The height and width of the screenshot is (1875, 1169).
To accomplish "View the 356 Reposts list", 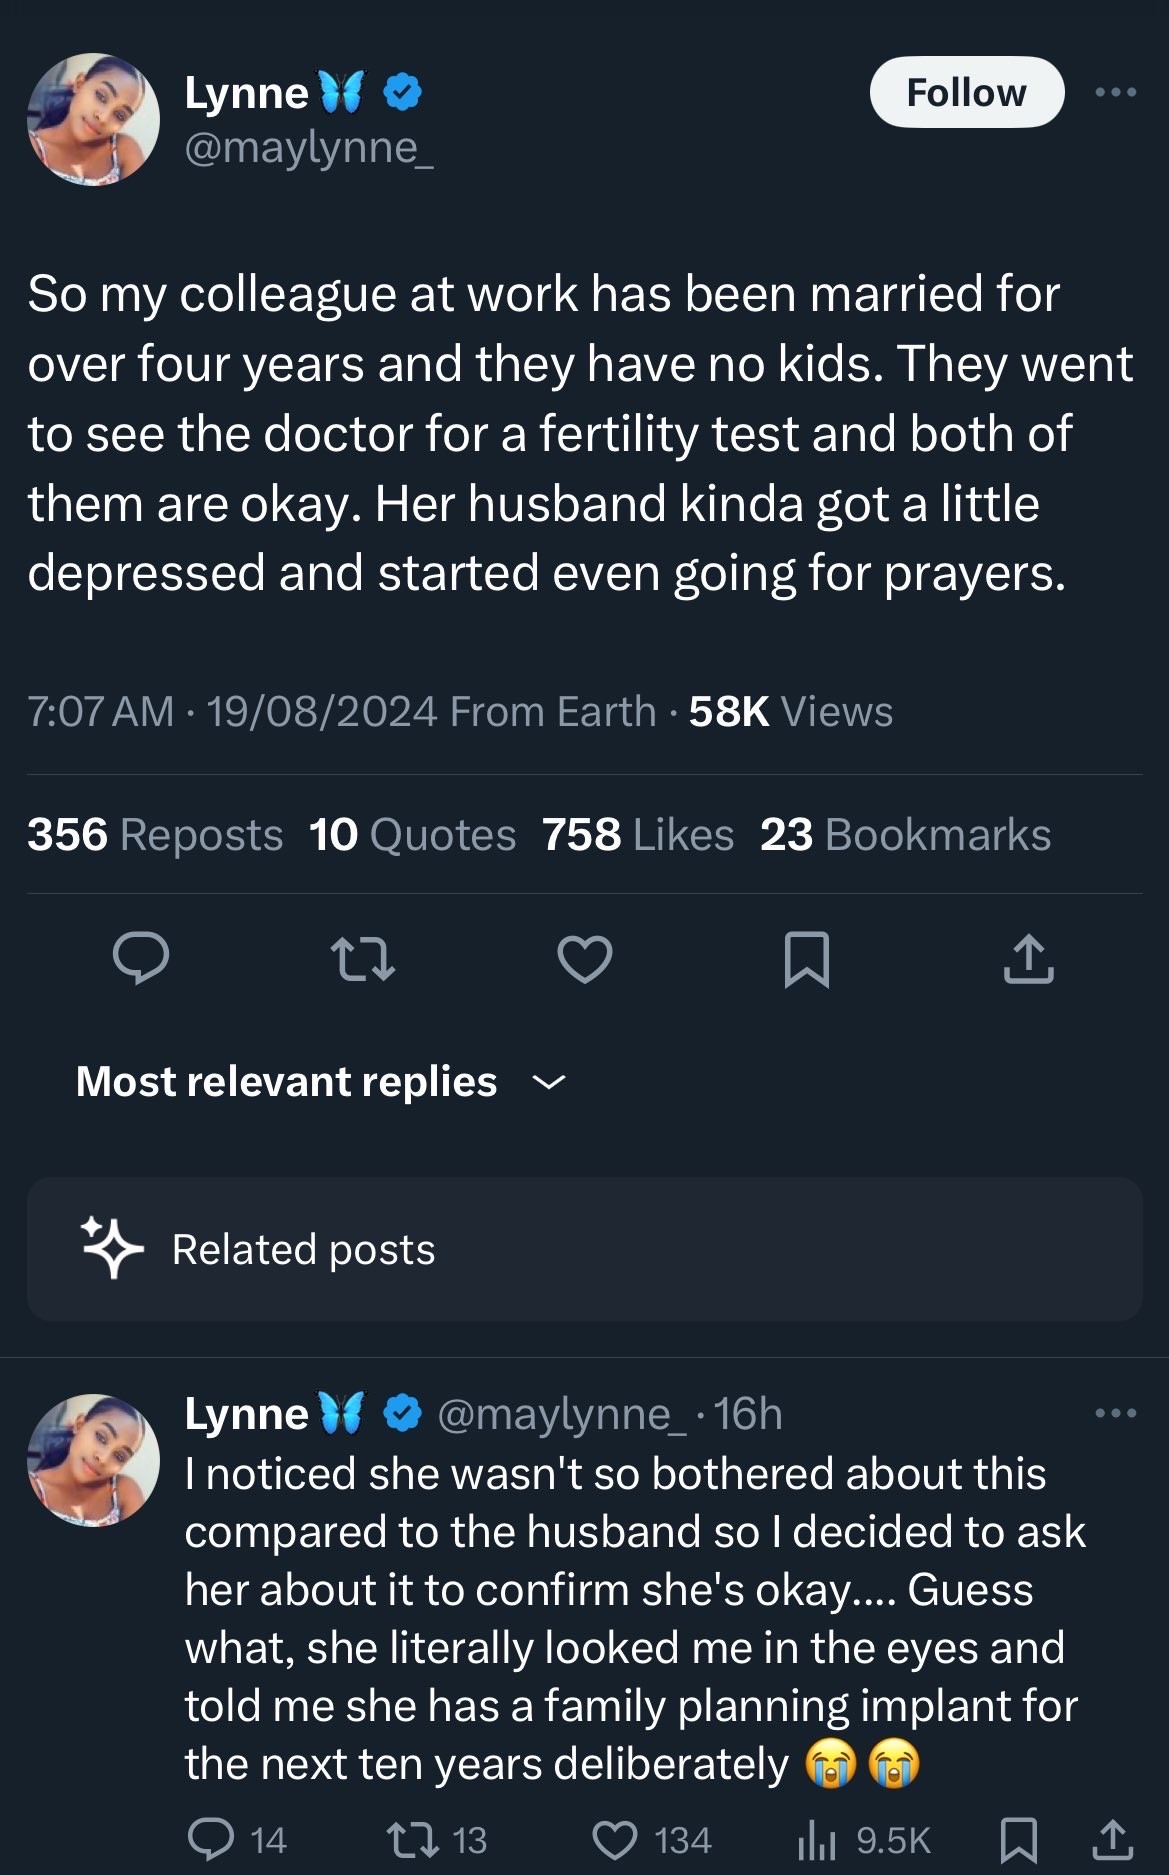I will (155, 835).
